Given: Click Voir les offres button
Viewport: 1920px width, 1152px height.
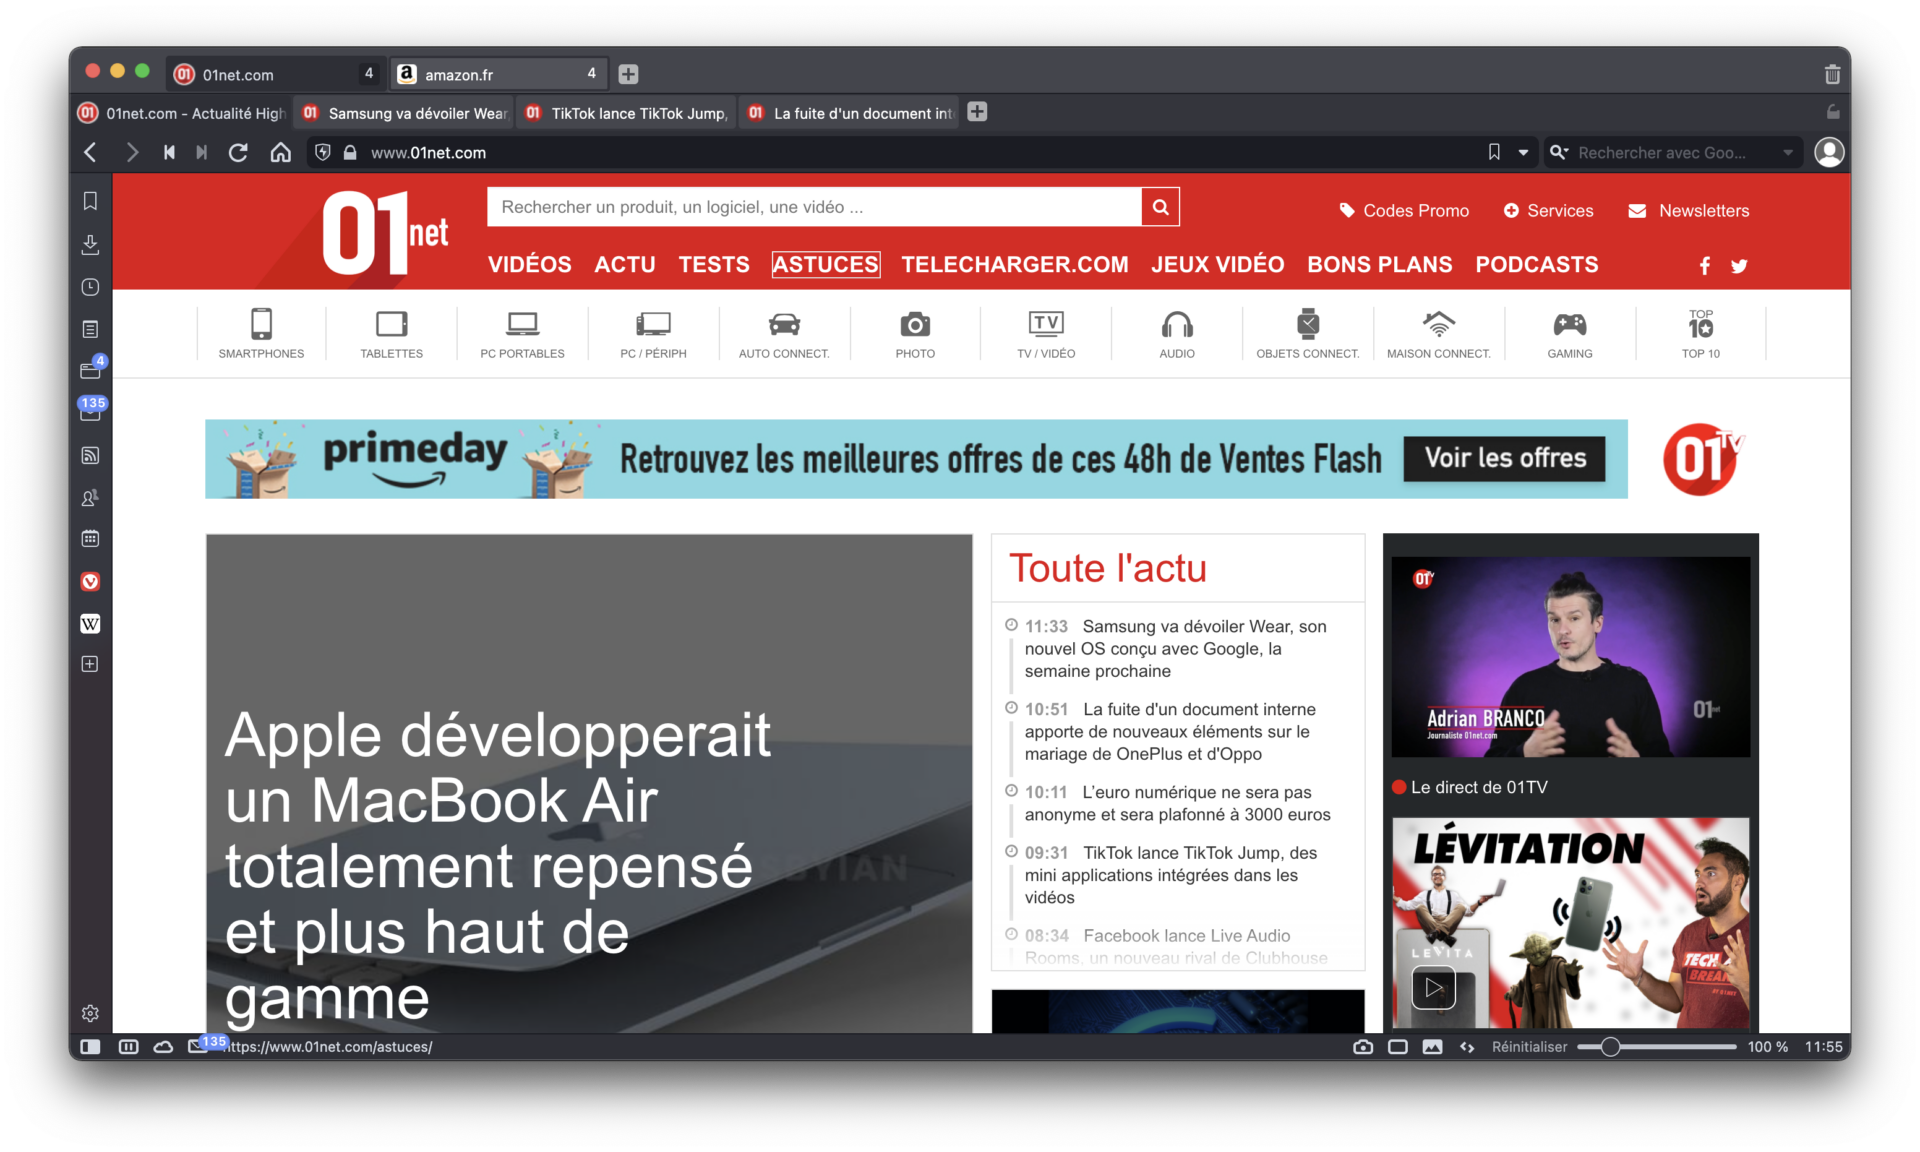Looking at the screenshot, I should tap(1505, 458).
